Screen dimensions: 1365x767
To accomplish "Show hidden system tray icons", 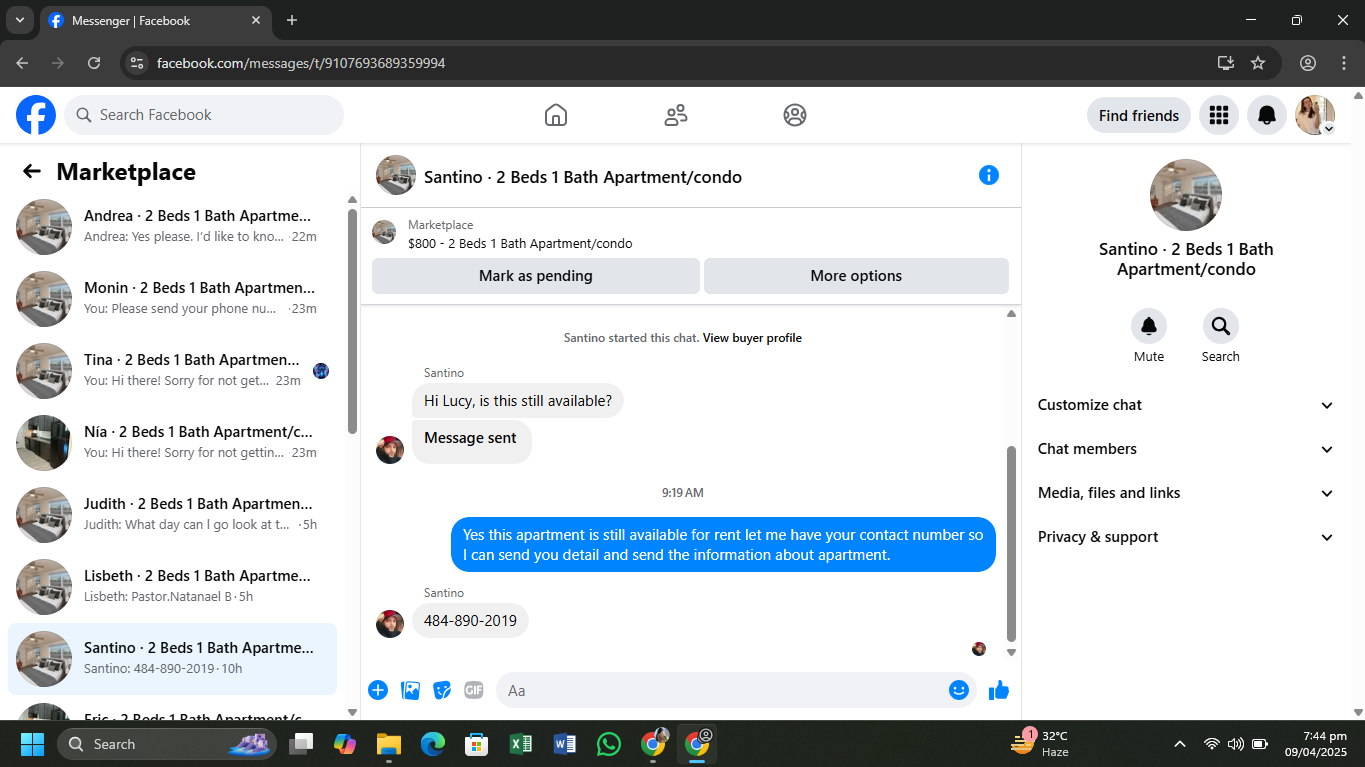I will point(1180,744).
